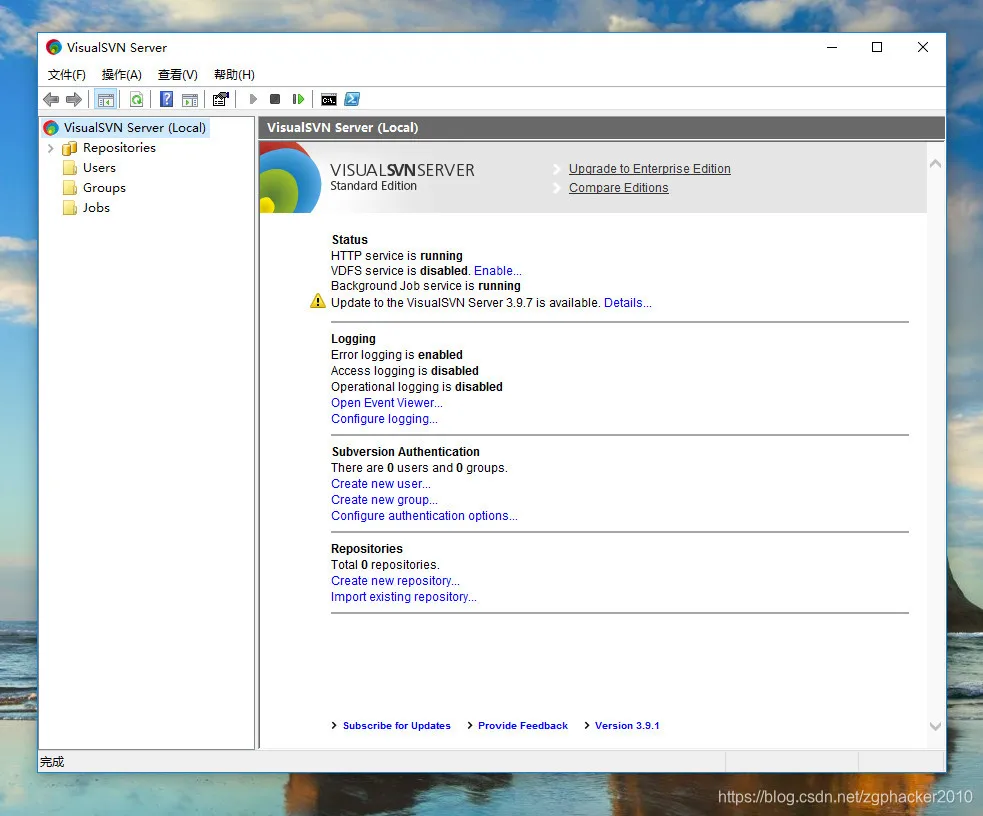Screen dimensions: 983x816
Task: Click the scroll-down chevron on the right panel
Action: (x=935, y=727)
